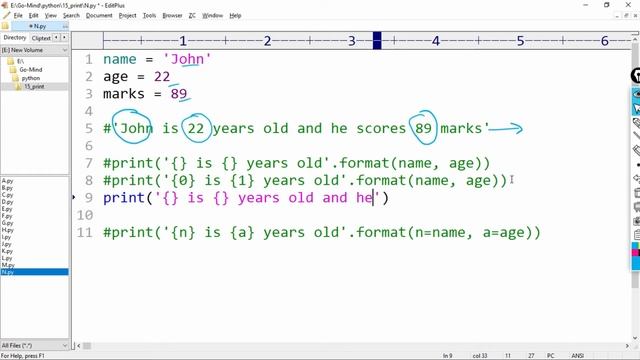This screenshot has height=360, width=640.
Task: Open the Help menu
Action: tap(235, 16)
